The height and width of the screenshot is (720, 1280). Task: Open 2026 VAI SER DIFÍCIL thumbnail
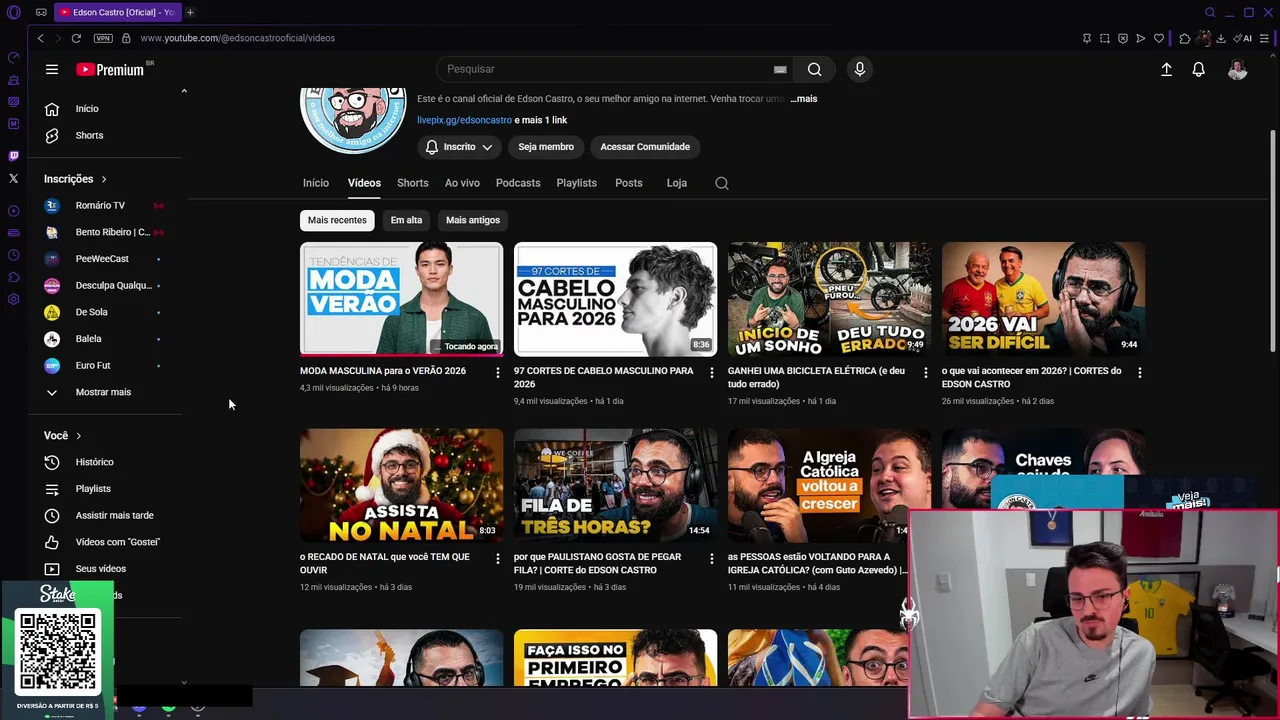1043,299
